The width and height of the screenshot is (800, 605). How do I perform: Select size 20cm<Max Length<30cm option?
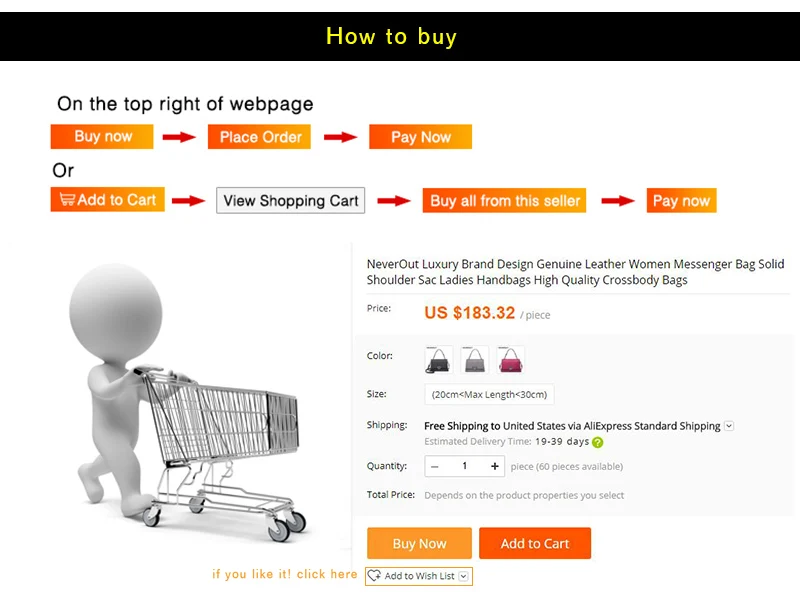pos(489,394)
